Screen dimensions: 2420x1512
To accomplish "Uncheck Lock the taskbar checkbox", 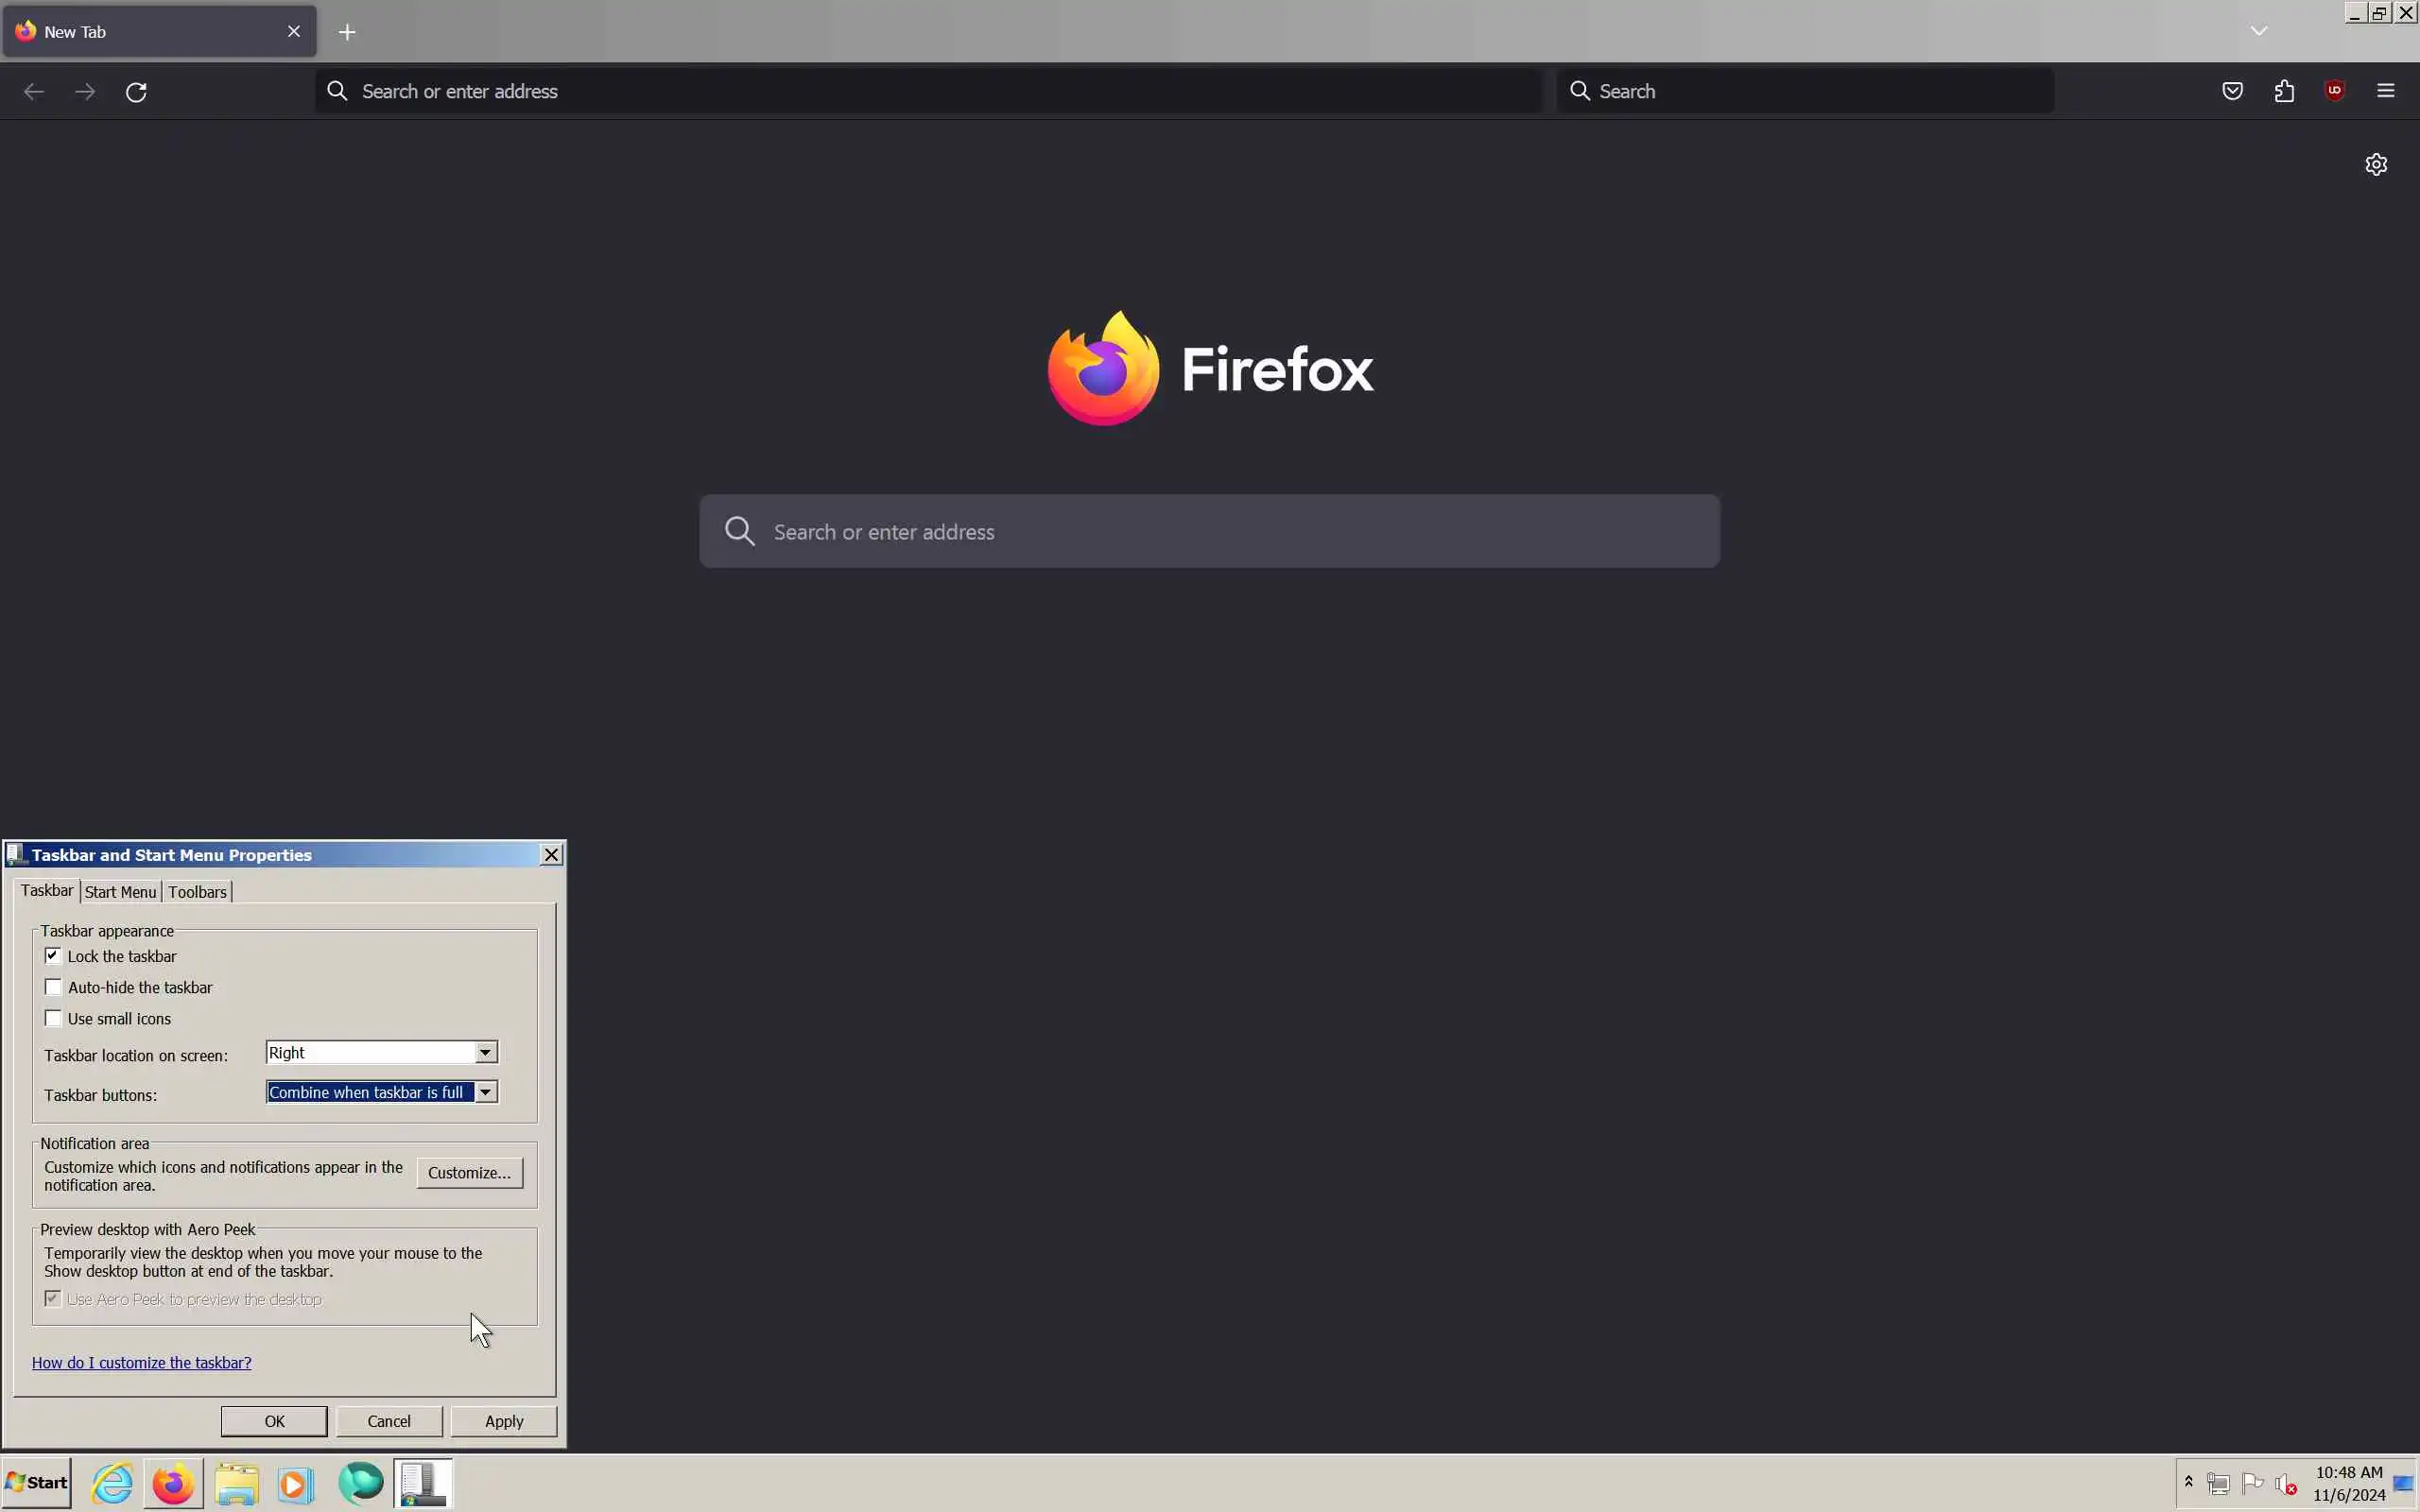I will click(x=53, y=956).
